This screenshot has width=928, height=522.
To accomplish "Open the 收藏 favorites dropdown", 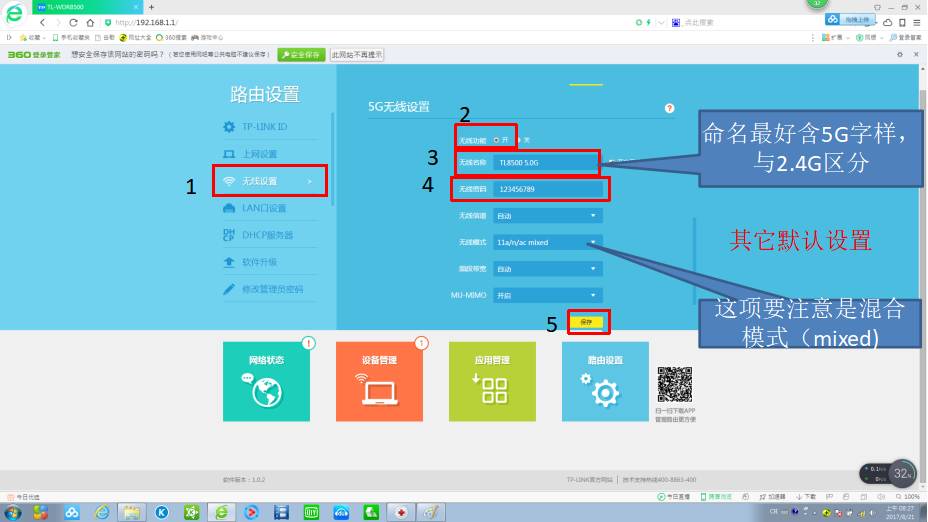I will pos(33,38).
